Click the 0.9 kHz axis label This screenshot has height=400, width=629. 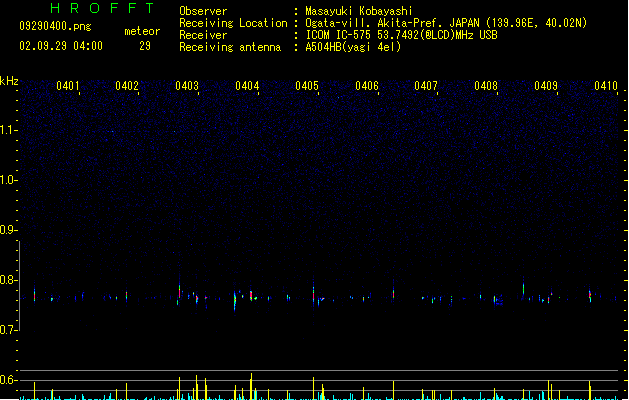tap(8, 230)
